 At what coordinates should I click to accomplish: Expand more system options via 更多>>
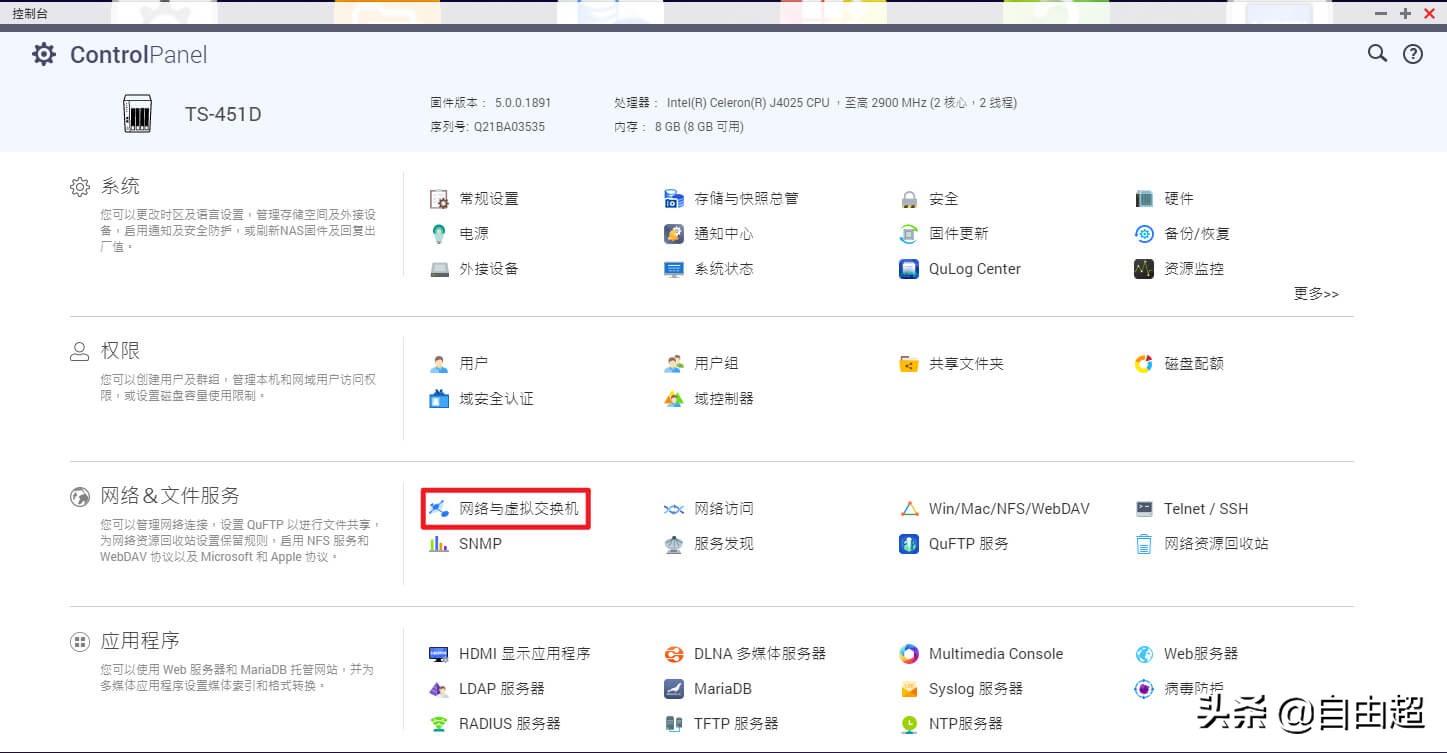(1315, 293)
